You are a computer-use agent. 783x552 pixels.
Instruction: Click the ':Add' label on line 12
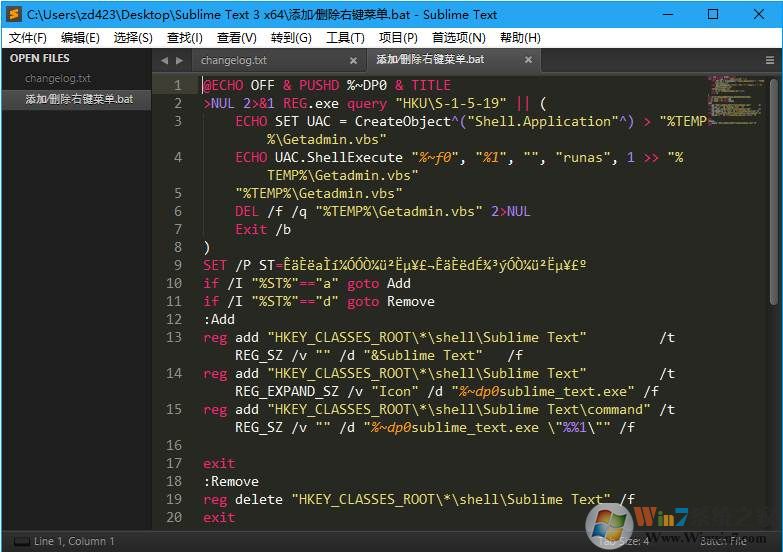(219, 319)
